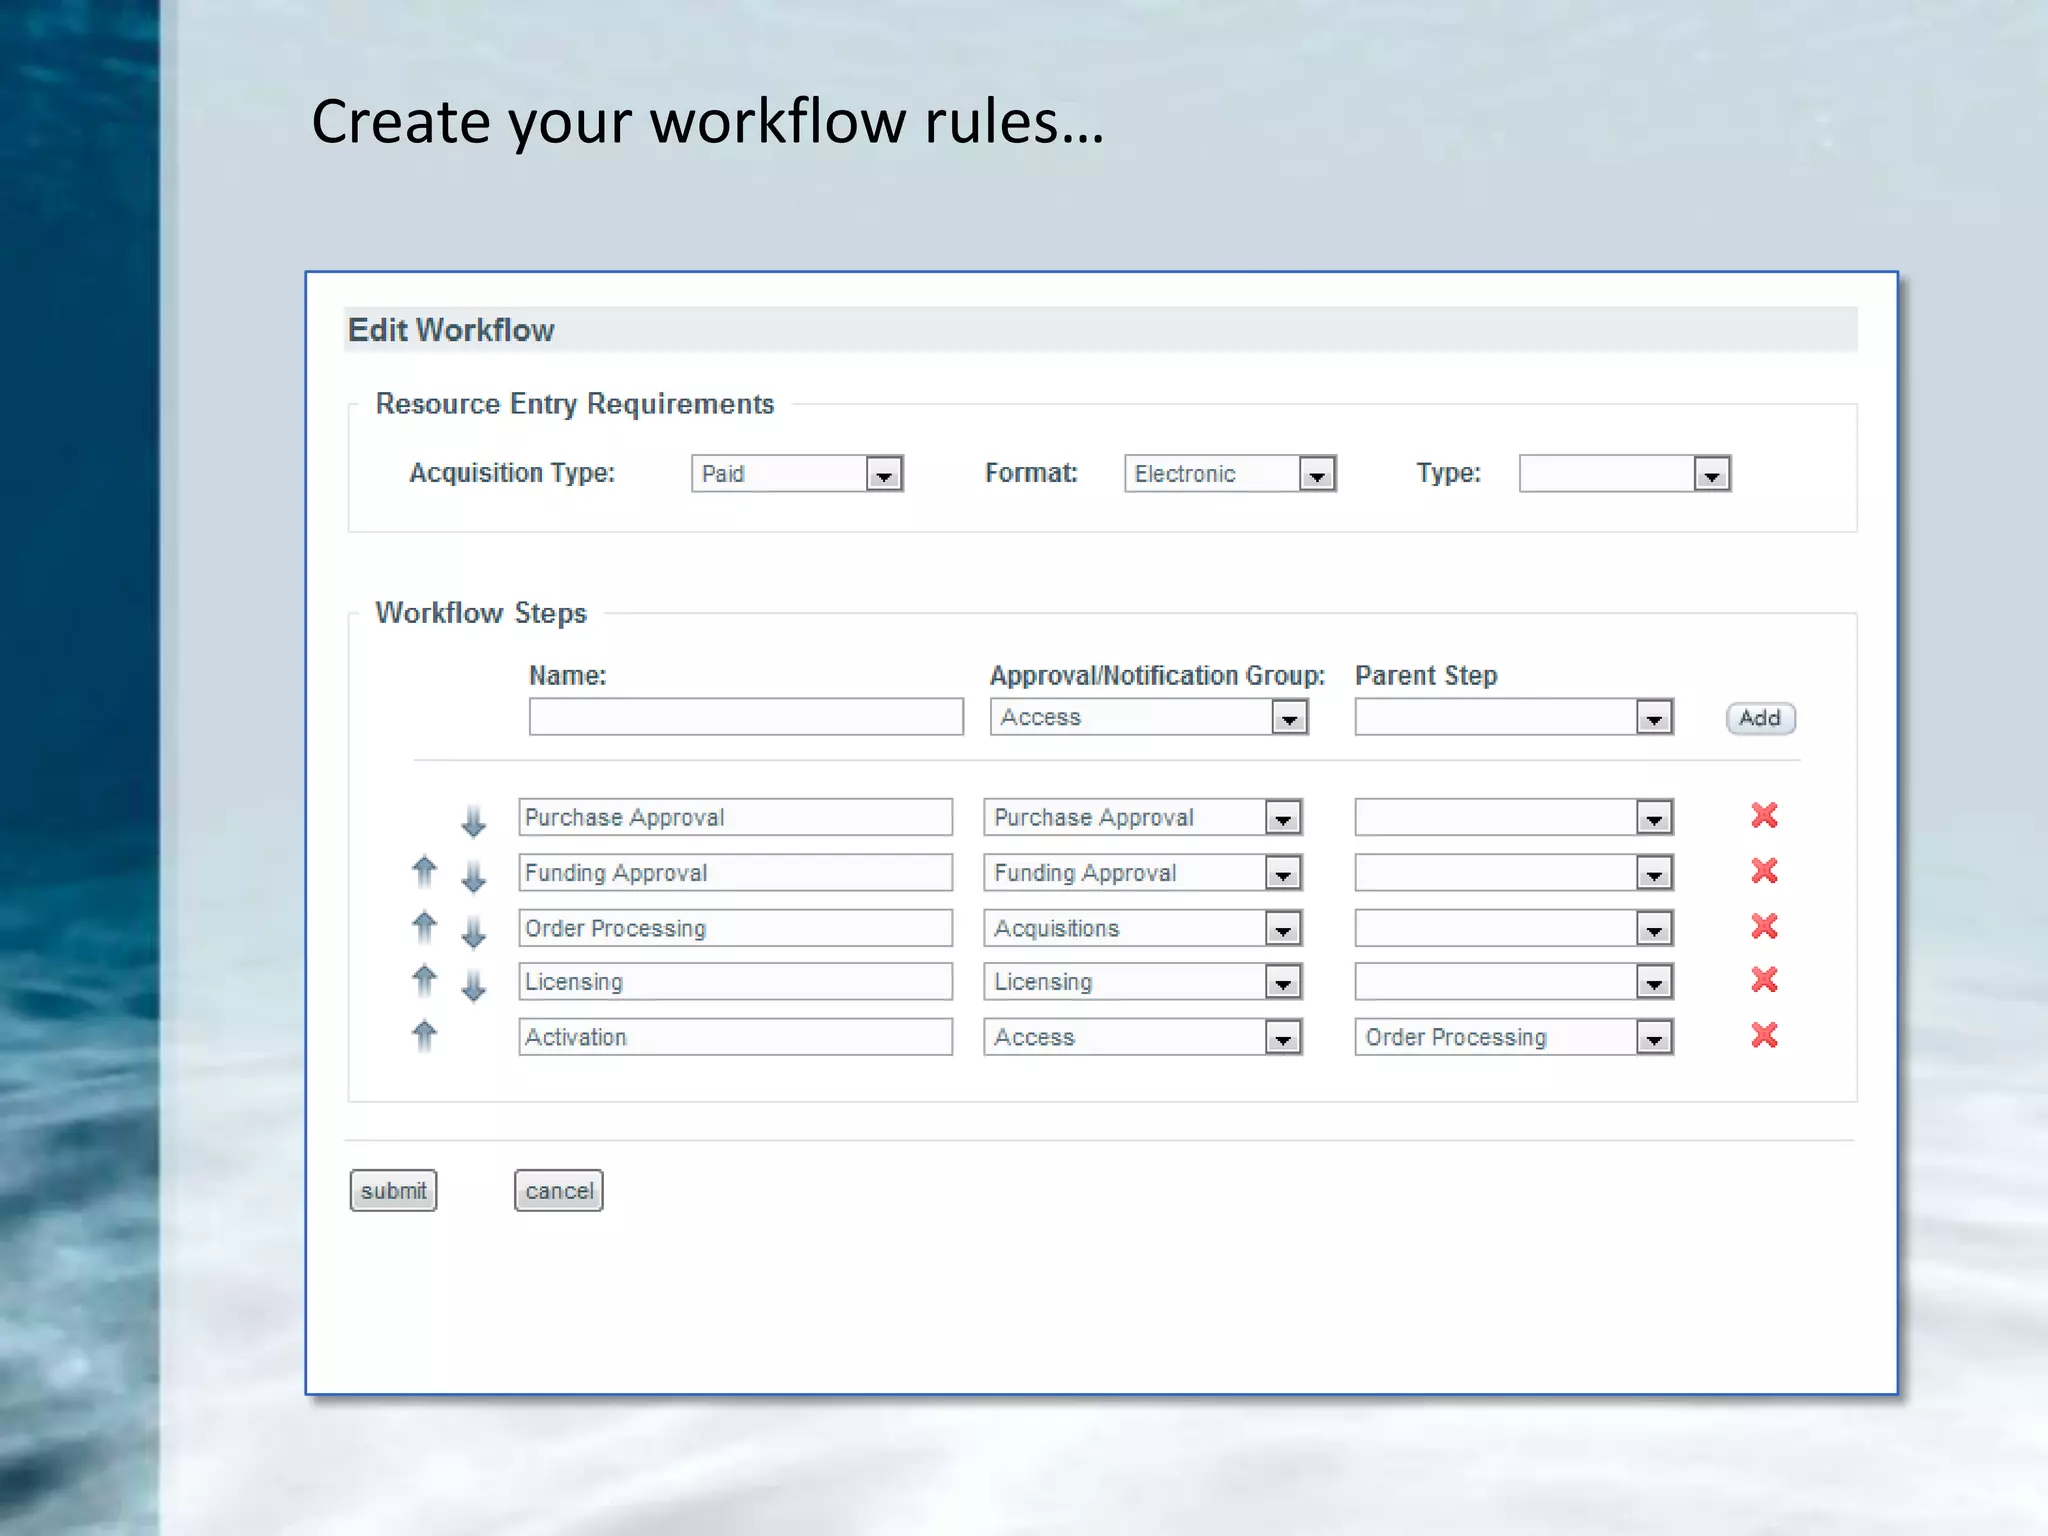Screen dimensions: 2048x1536
Task: Move Funding Approval step down
Action: click(473, 877)
